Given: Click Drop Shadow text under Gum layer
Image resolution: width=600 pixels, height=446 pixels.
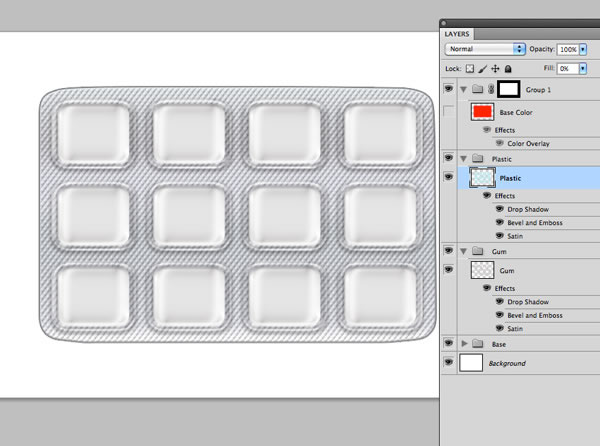Looking at the screenshot, I should click(528, 302).
